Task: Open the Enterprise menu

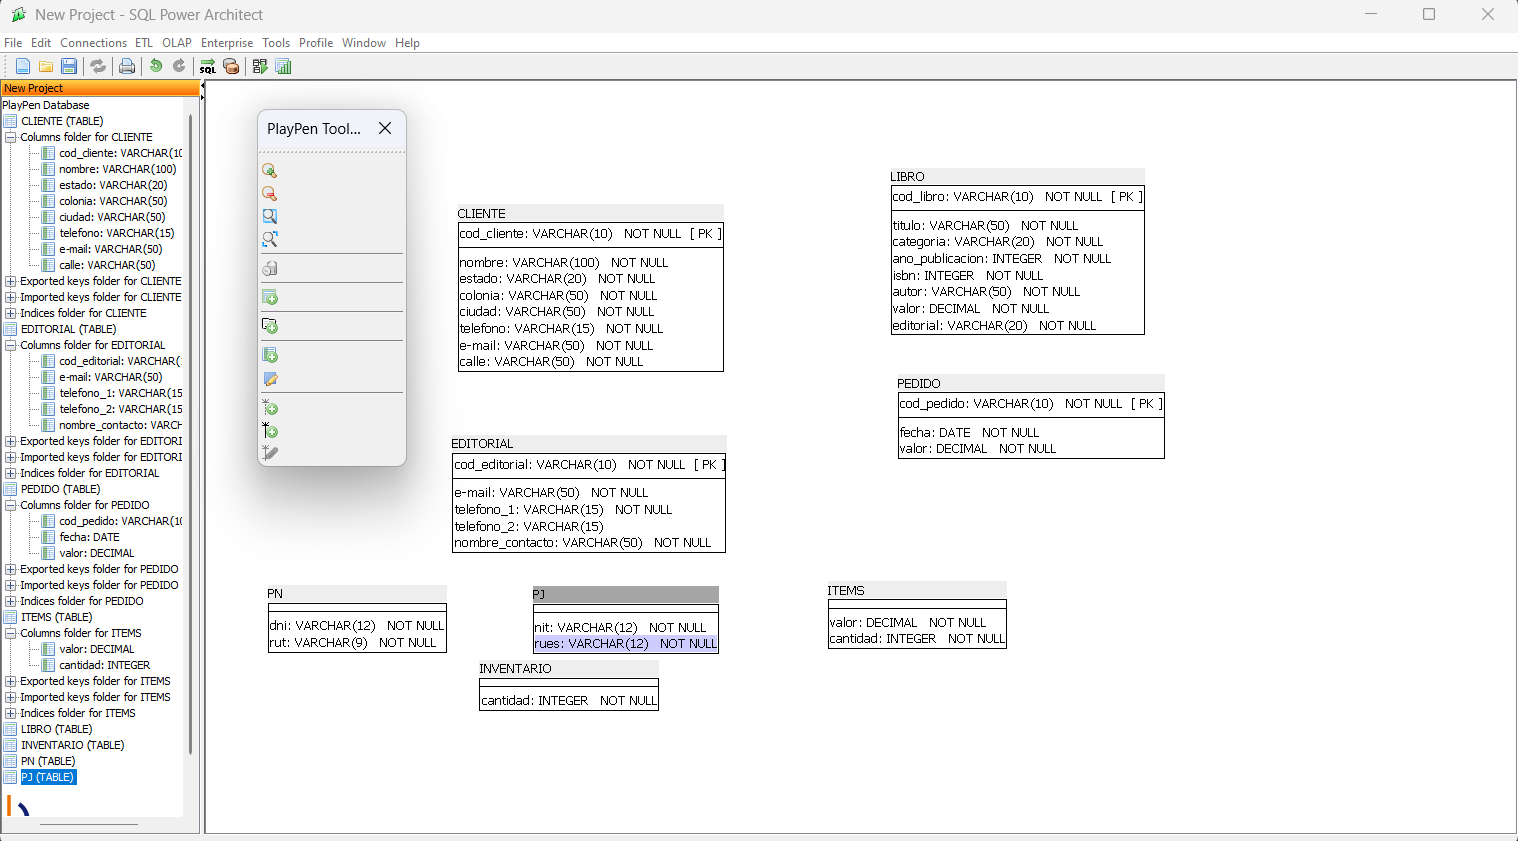Action: coord(227,43)
